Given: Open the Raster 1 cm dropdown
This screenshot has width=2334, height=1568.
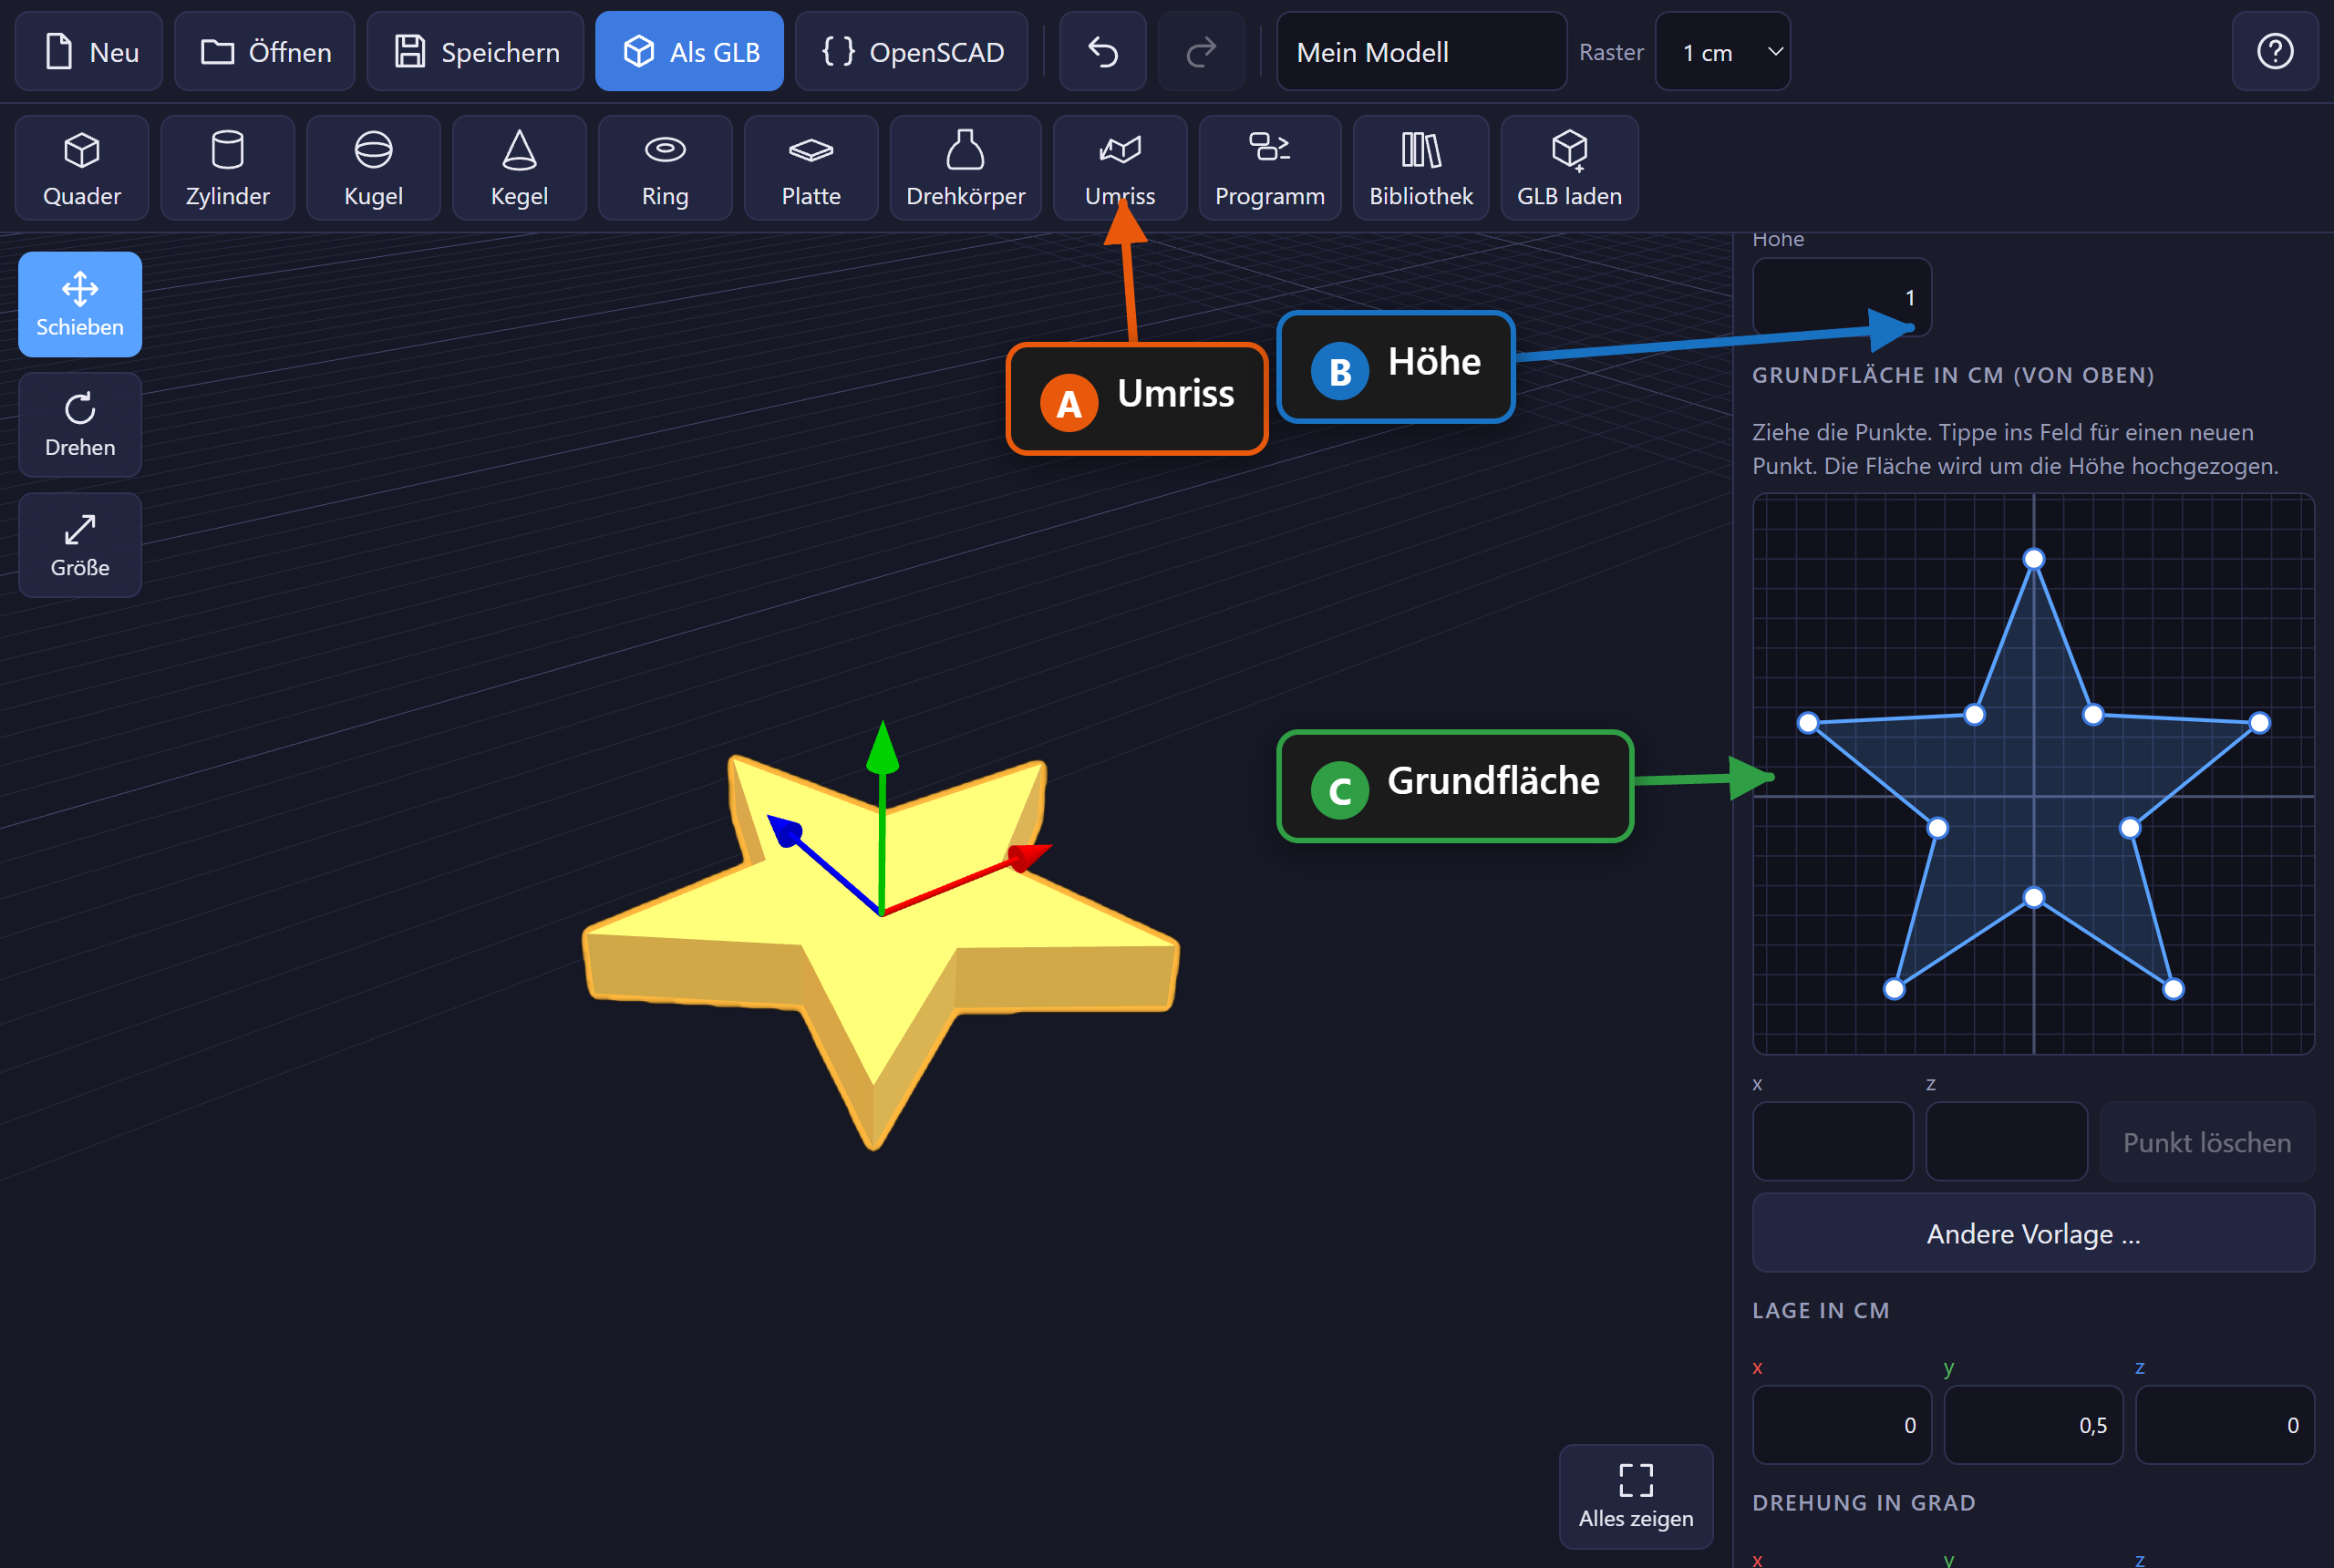Looking at the screenshot, I should (x=1722, y=51).
